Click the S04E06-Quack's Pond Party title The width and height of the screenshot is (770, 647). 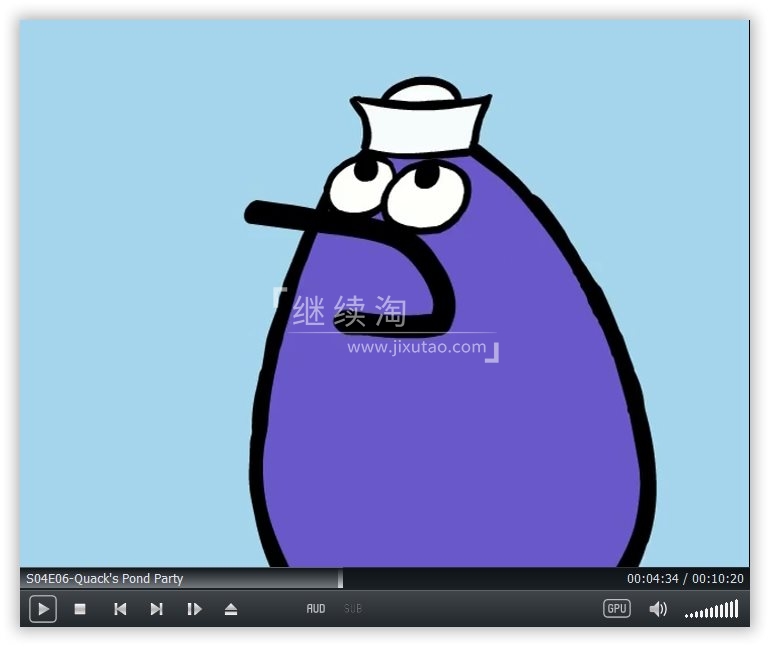click(x=105, y=579)
